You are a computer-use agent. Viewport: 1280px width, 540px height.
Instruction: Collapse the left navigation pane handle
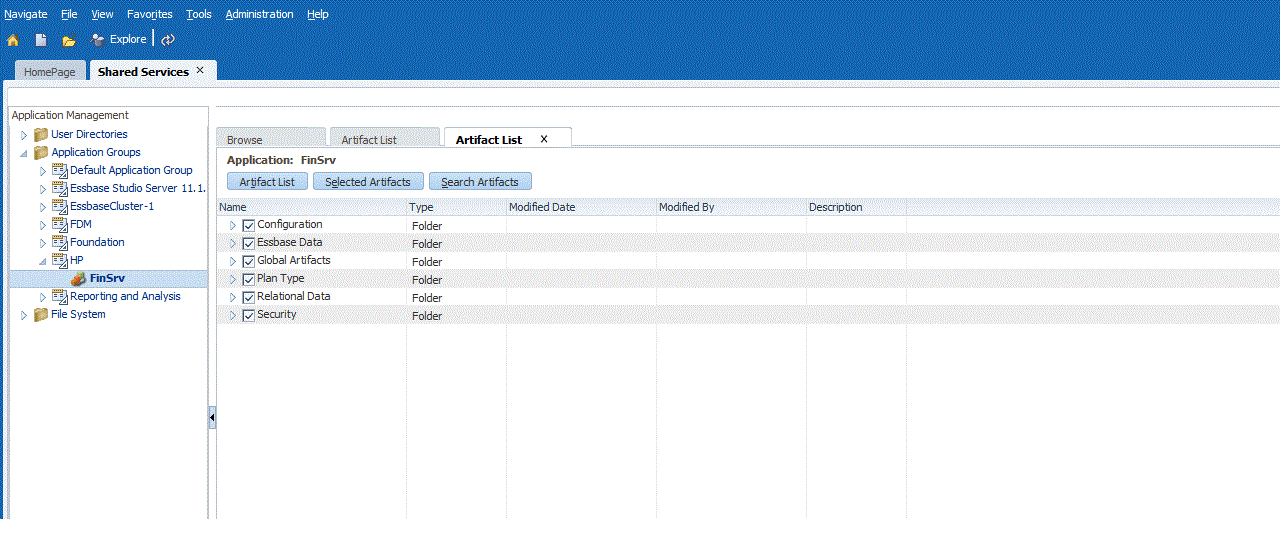(x=212, y=418)
